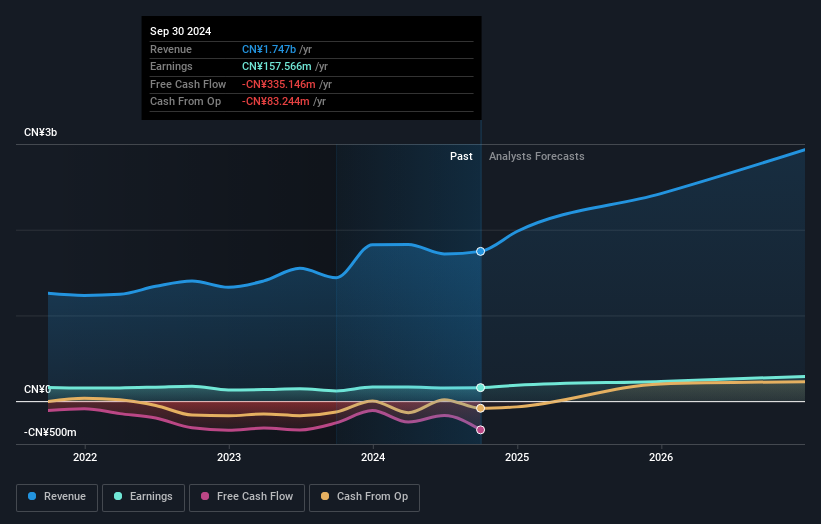Click the tooltip date Sep 30 2024
Image resolution: width=821 pixels, height=524 pixels.
point(180,31)
